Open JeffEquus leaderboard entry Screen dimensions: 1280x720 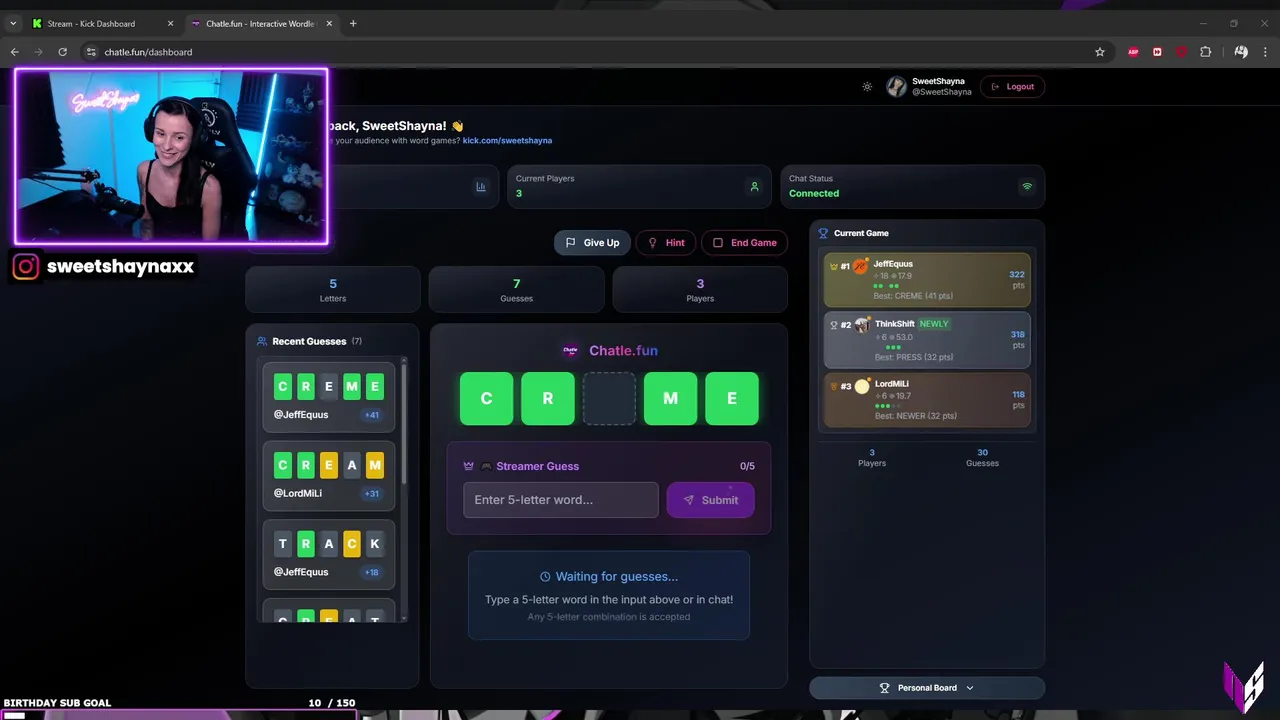[x=927, y=280]
